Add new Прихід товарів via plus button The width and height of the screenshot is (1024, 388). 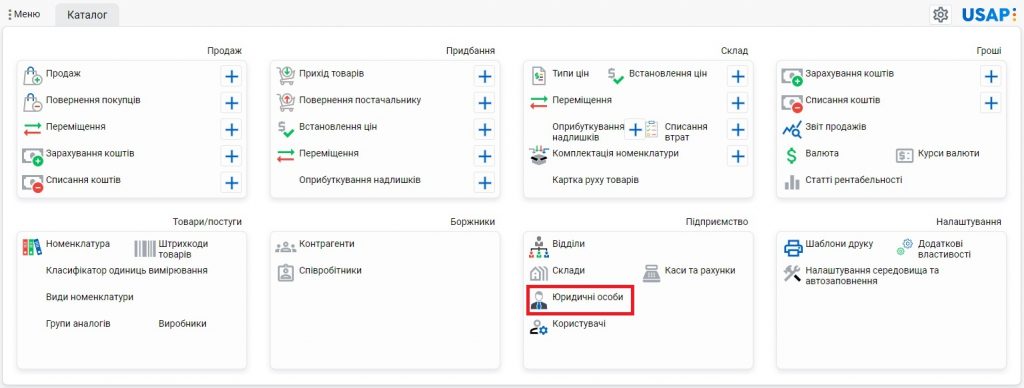coord(485,77)
